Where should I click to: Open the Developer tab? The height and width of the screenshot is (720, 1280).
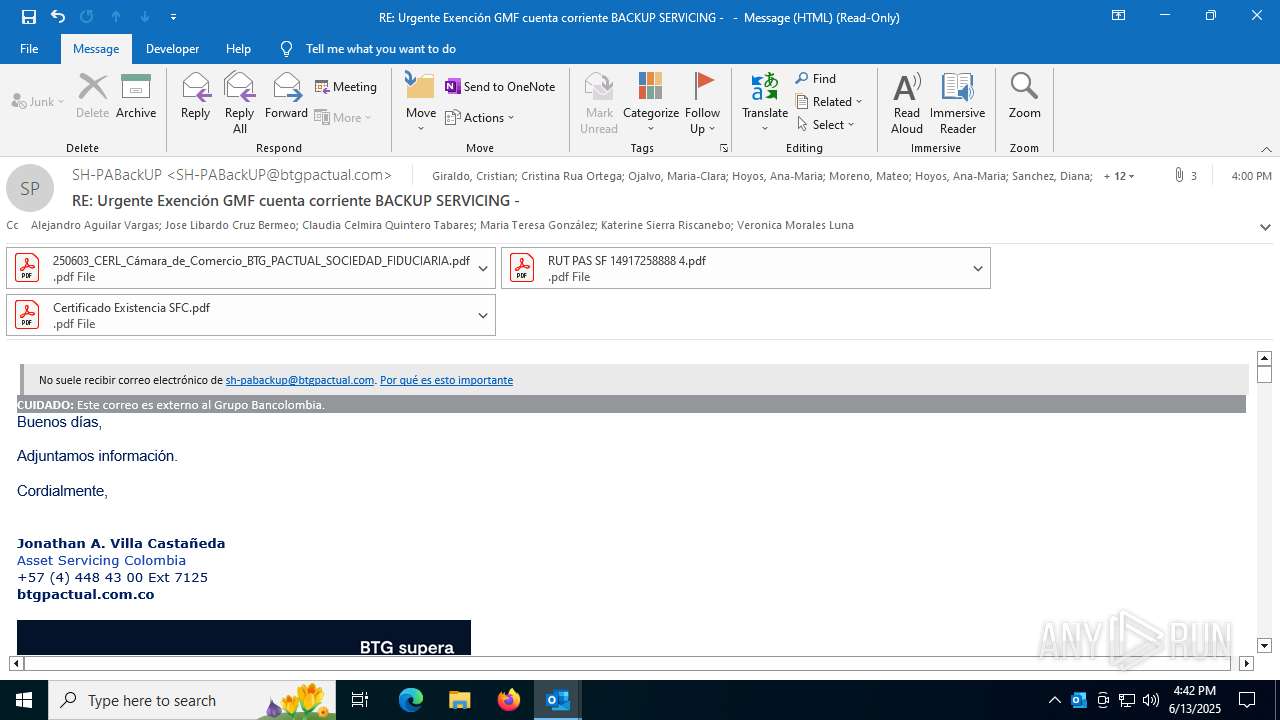click(172, 49)
